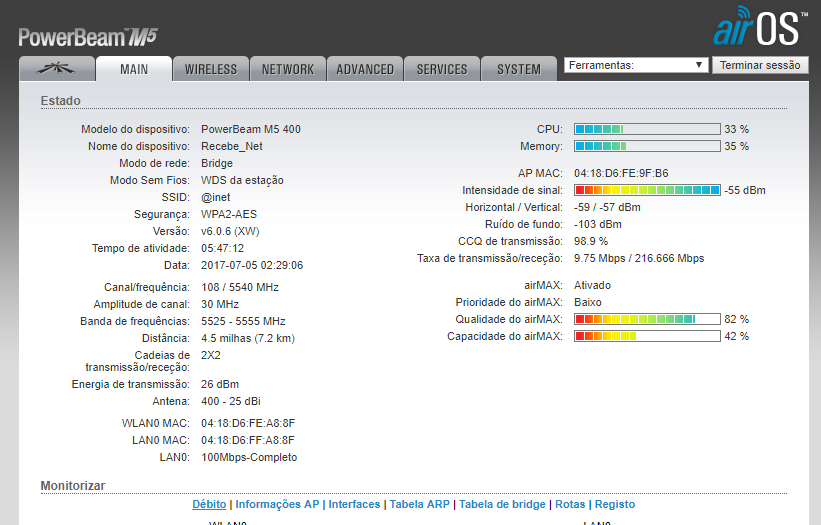Click the 108 / 5540 MHz channel value
This screenshot has height=525, width=821.
(240, 287)
